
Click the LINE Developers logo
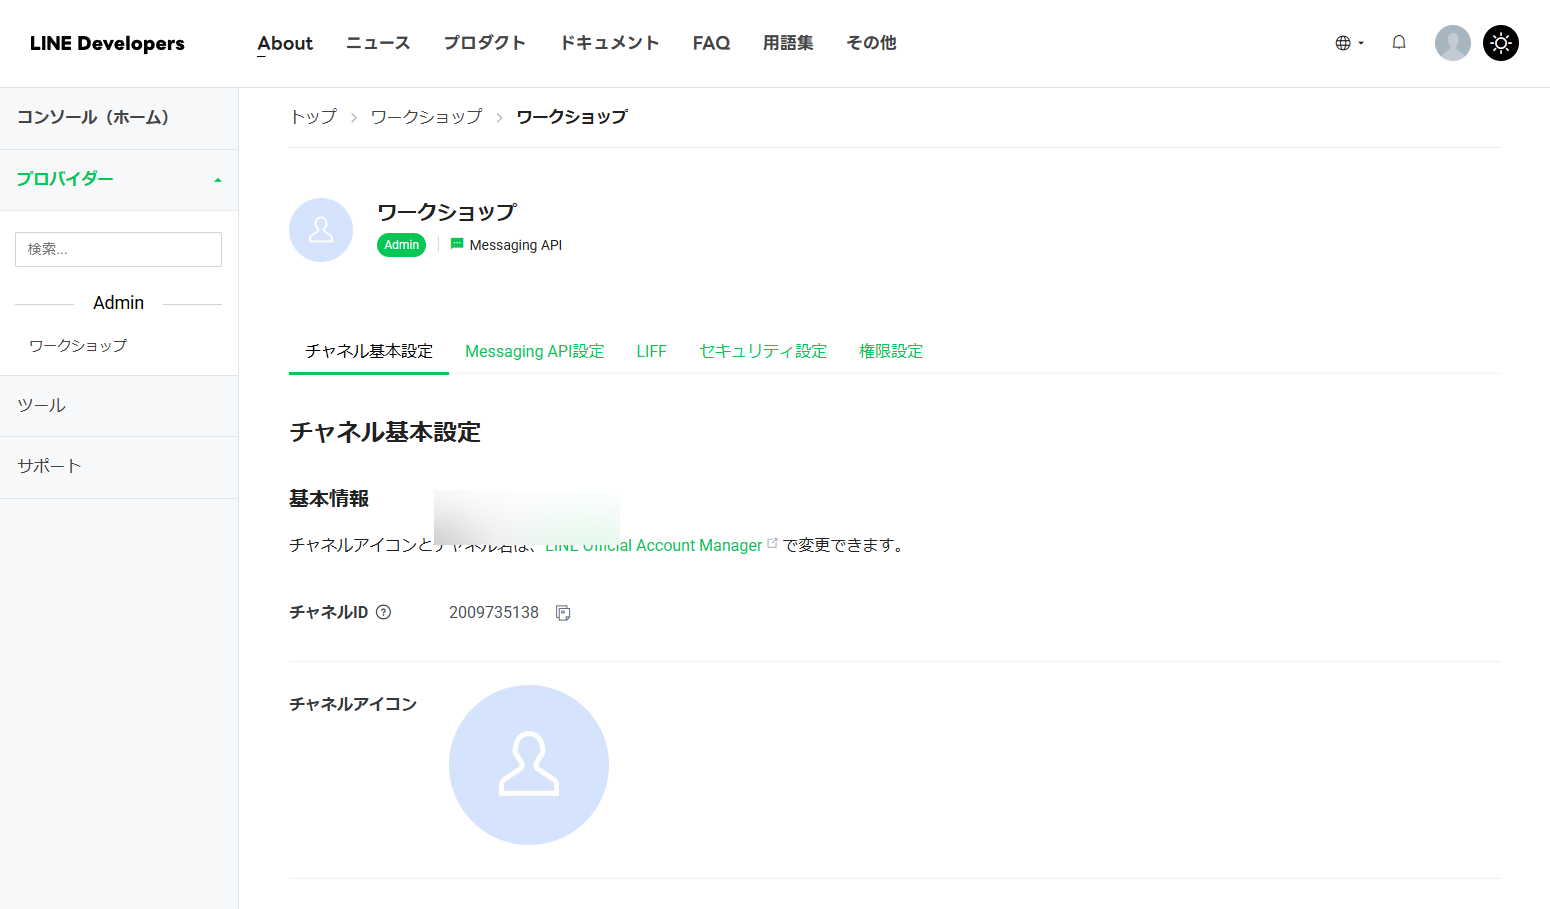click(x=106, y=43)
